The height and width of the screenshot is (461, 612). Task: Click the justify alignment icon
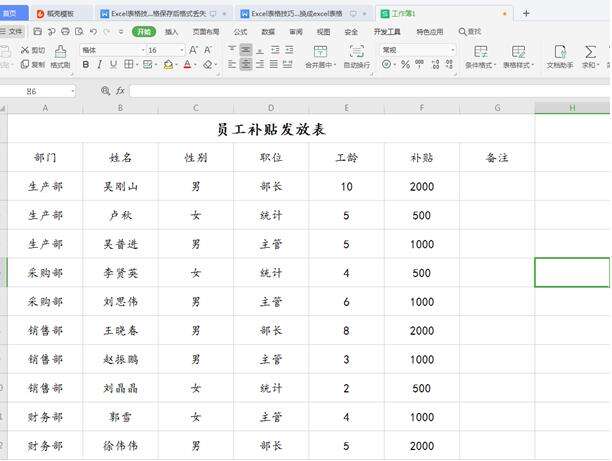[x=274, y=64]
